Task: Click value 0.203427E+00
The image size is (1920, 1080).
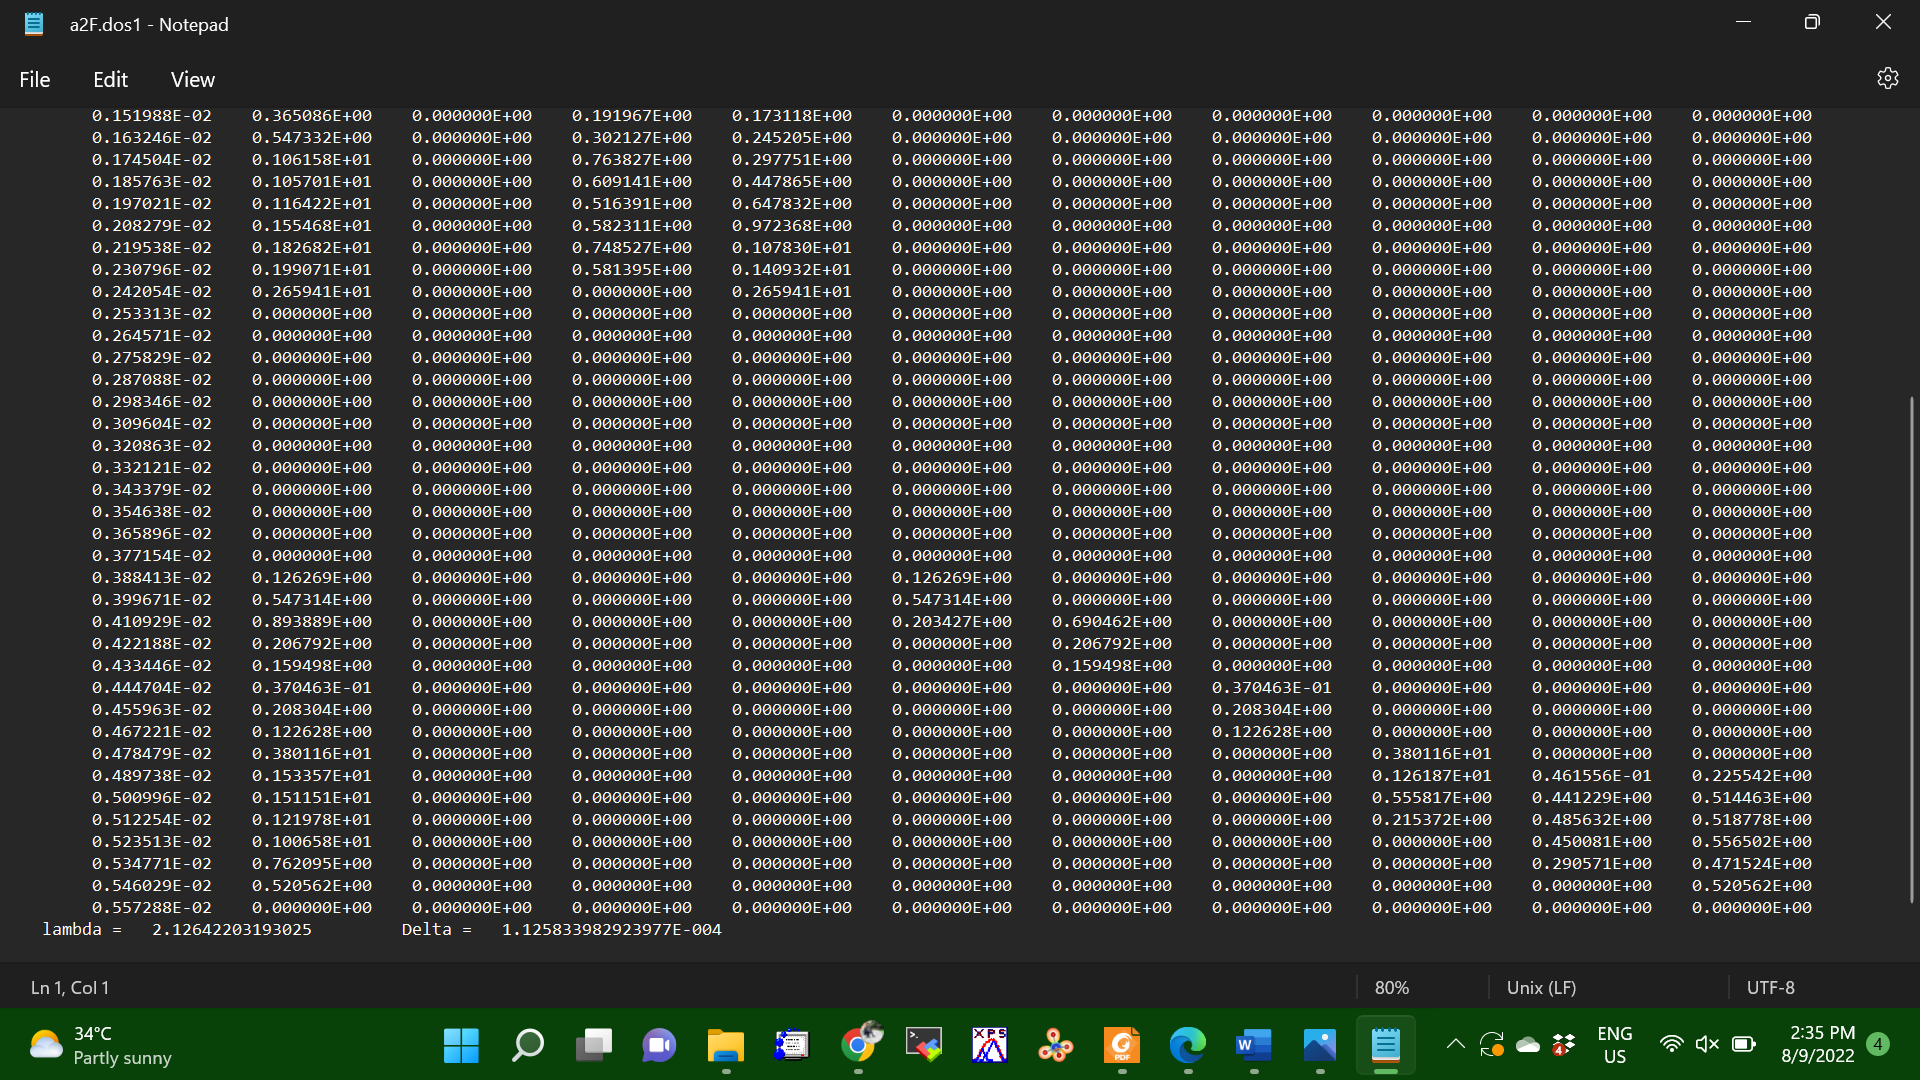Action: pyautogui.click(x=952, y=622)
